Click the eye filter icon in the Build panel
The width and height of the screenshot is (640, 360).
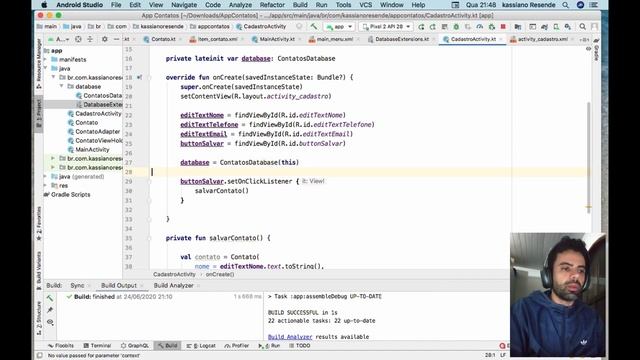coord(50,322)
